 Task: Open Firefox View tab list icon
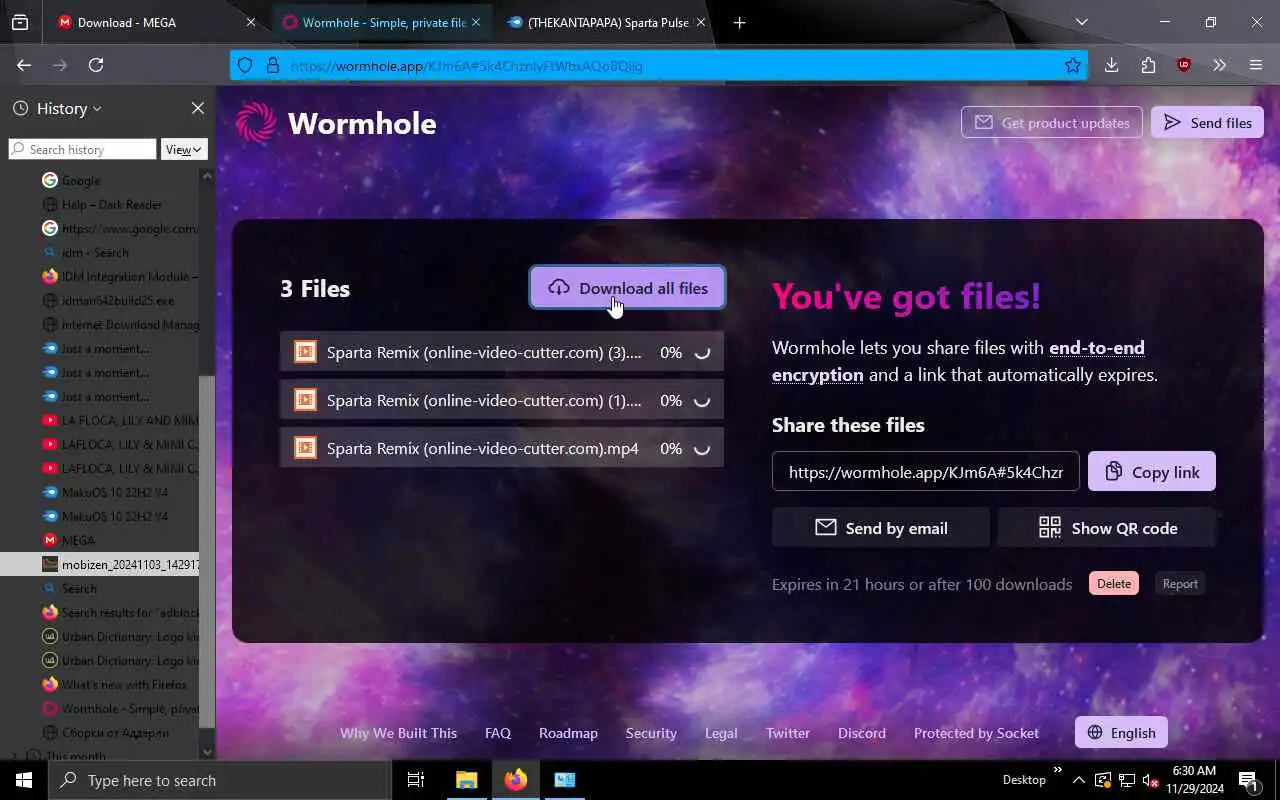coord(20,22)
